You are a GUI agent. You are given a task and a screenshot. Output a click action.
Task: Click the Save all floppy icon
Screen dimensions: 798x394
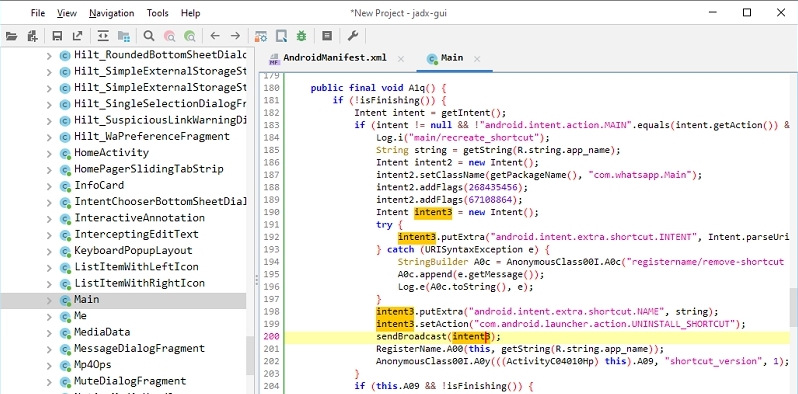[57, 36]
